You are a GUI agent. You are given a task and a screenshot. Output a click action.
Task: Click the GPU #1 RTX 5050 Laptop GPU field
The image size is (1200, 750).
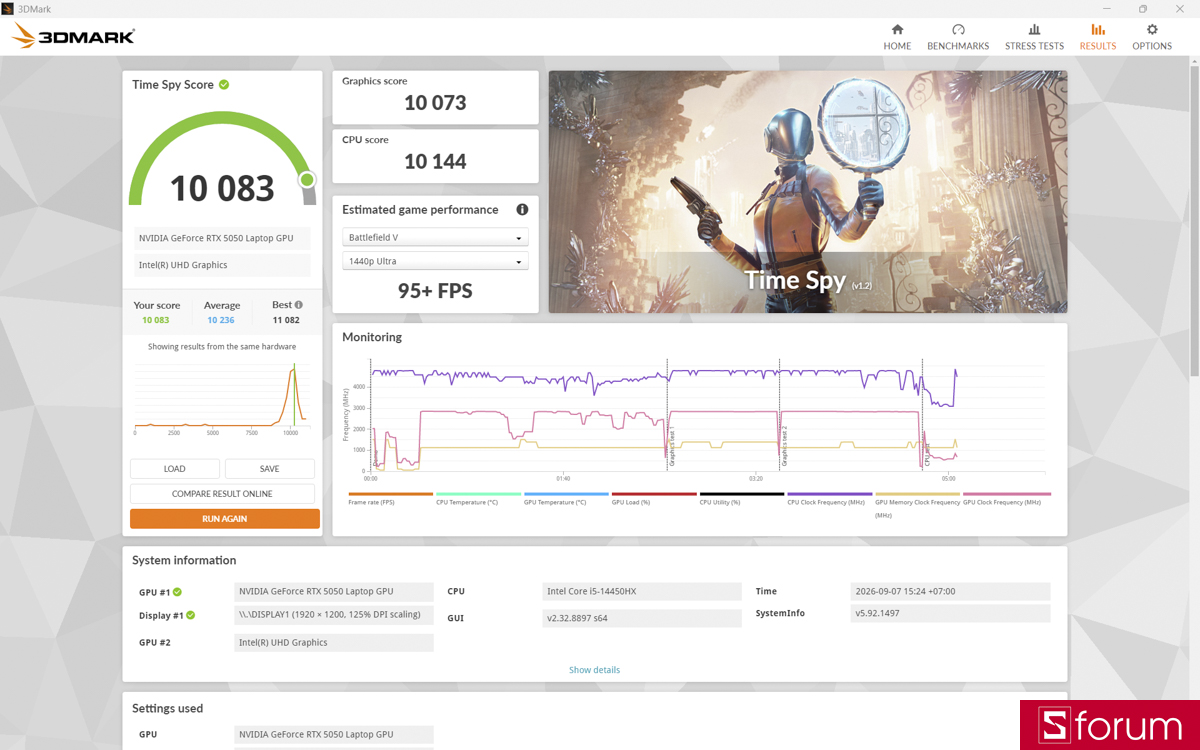pos(334,591)
